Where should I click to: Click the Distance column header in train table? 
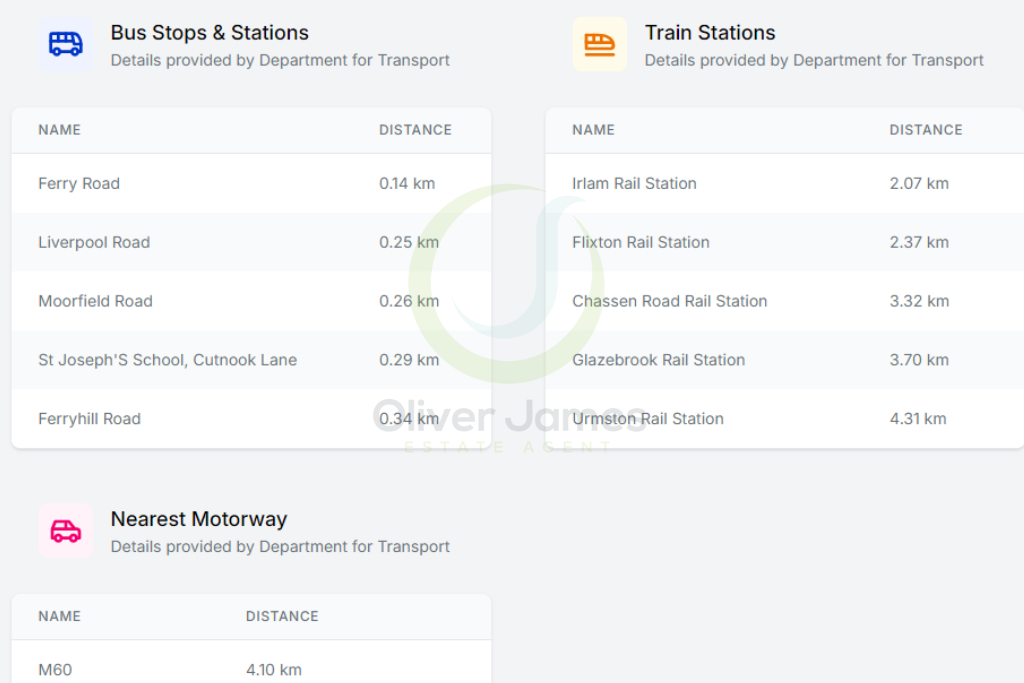click(925, 130)
